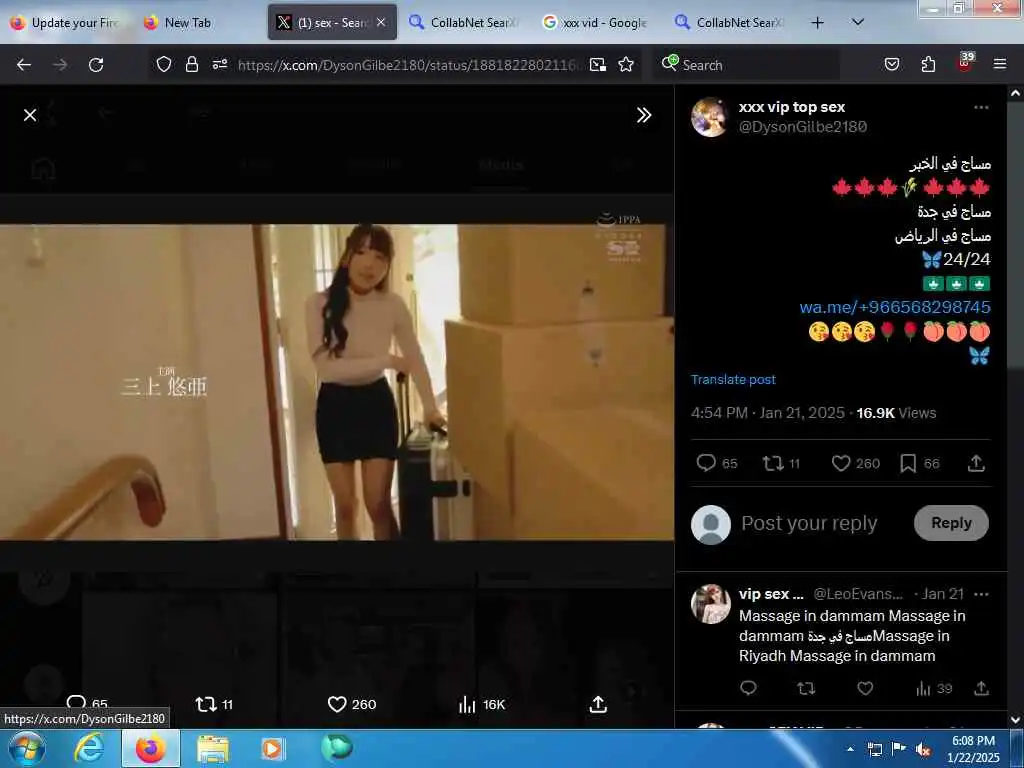Switch to first CollabNet SearX tab
Image resolution: width=1024 pixels, height=768 pixels.
(x=465, y=23)
